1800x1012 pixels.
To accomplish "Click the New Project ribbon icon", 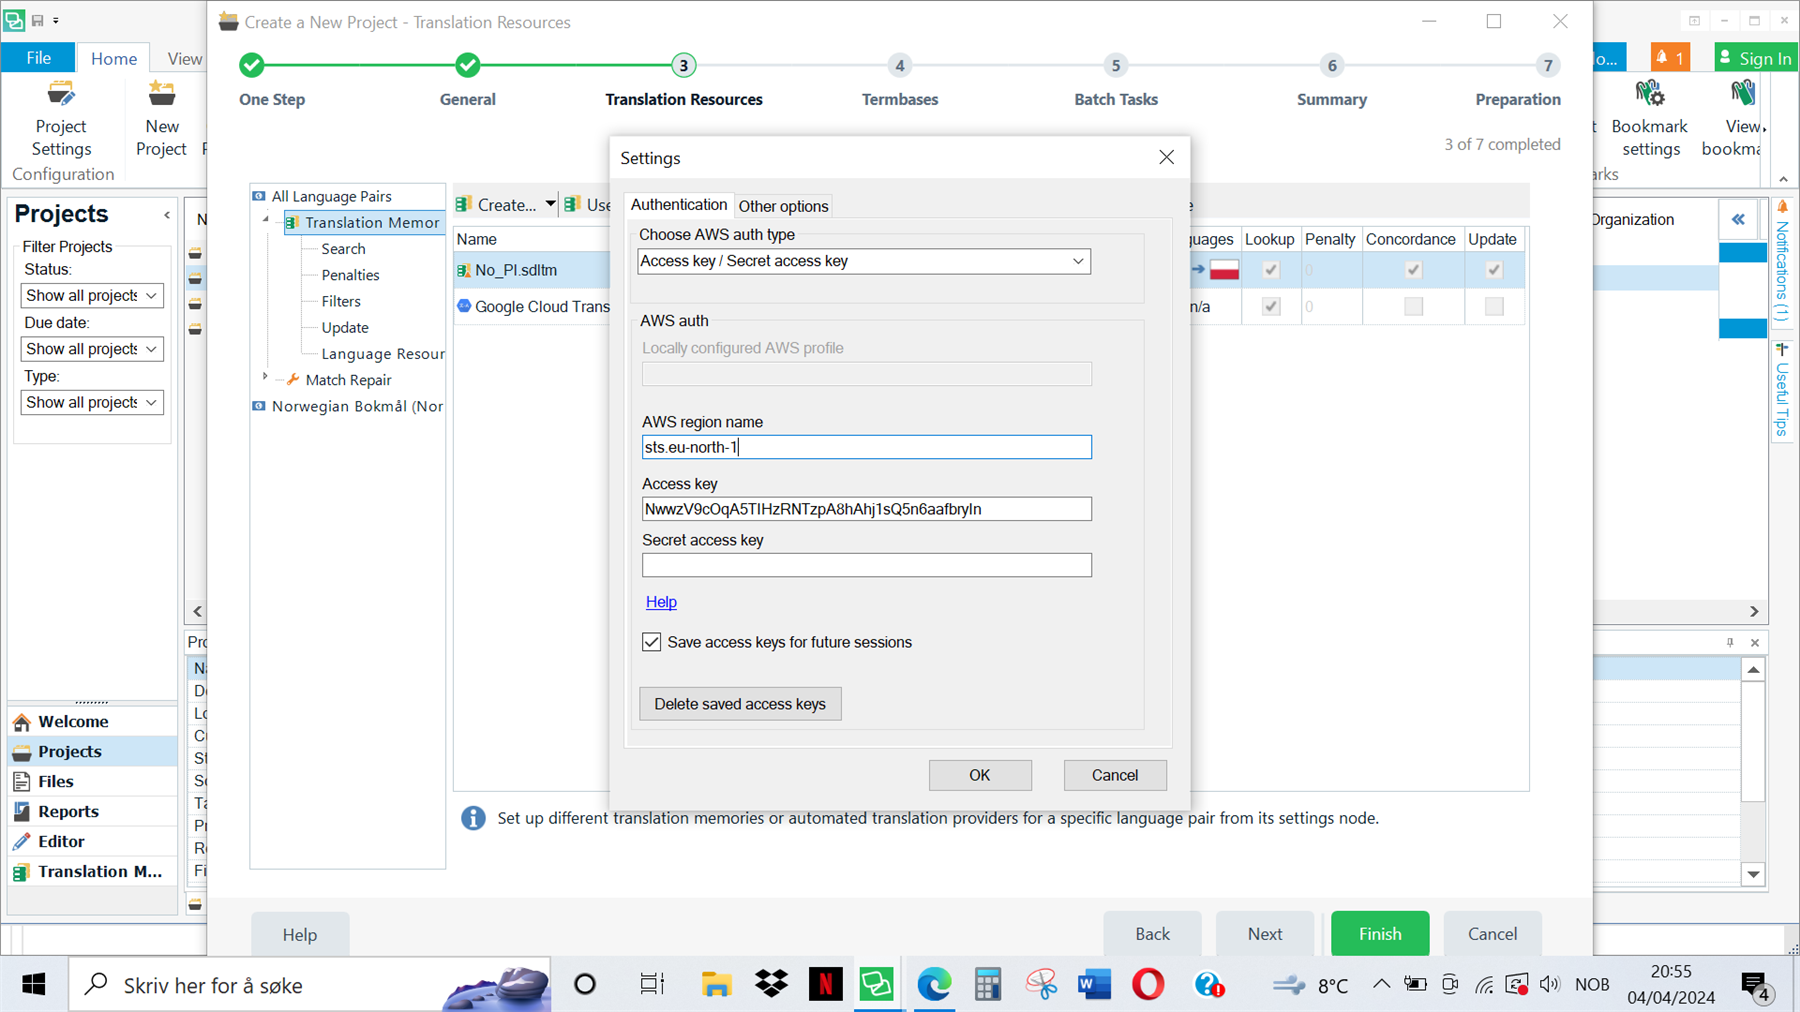I will click(x=161, y=119).
